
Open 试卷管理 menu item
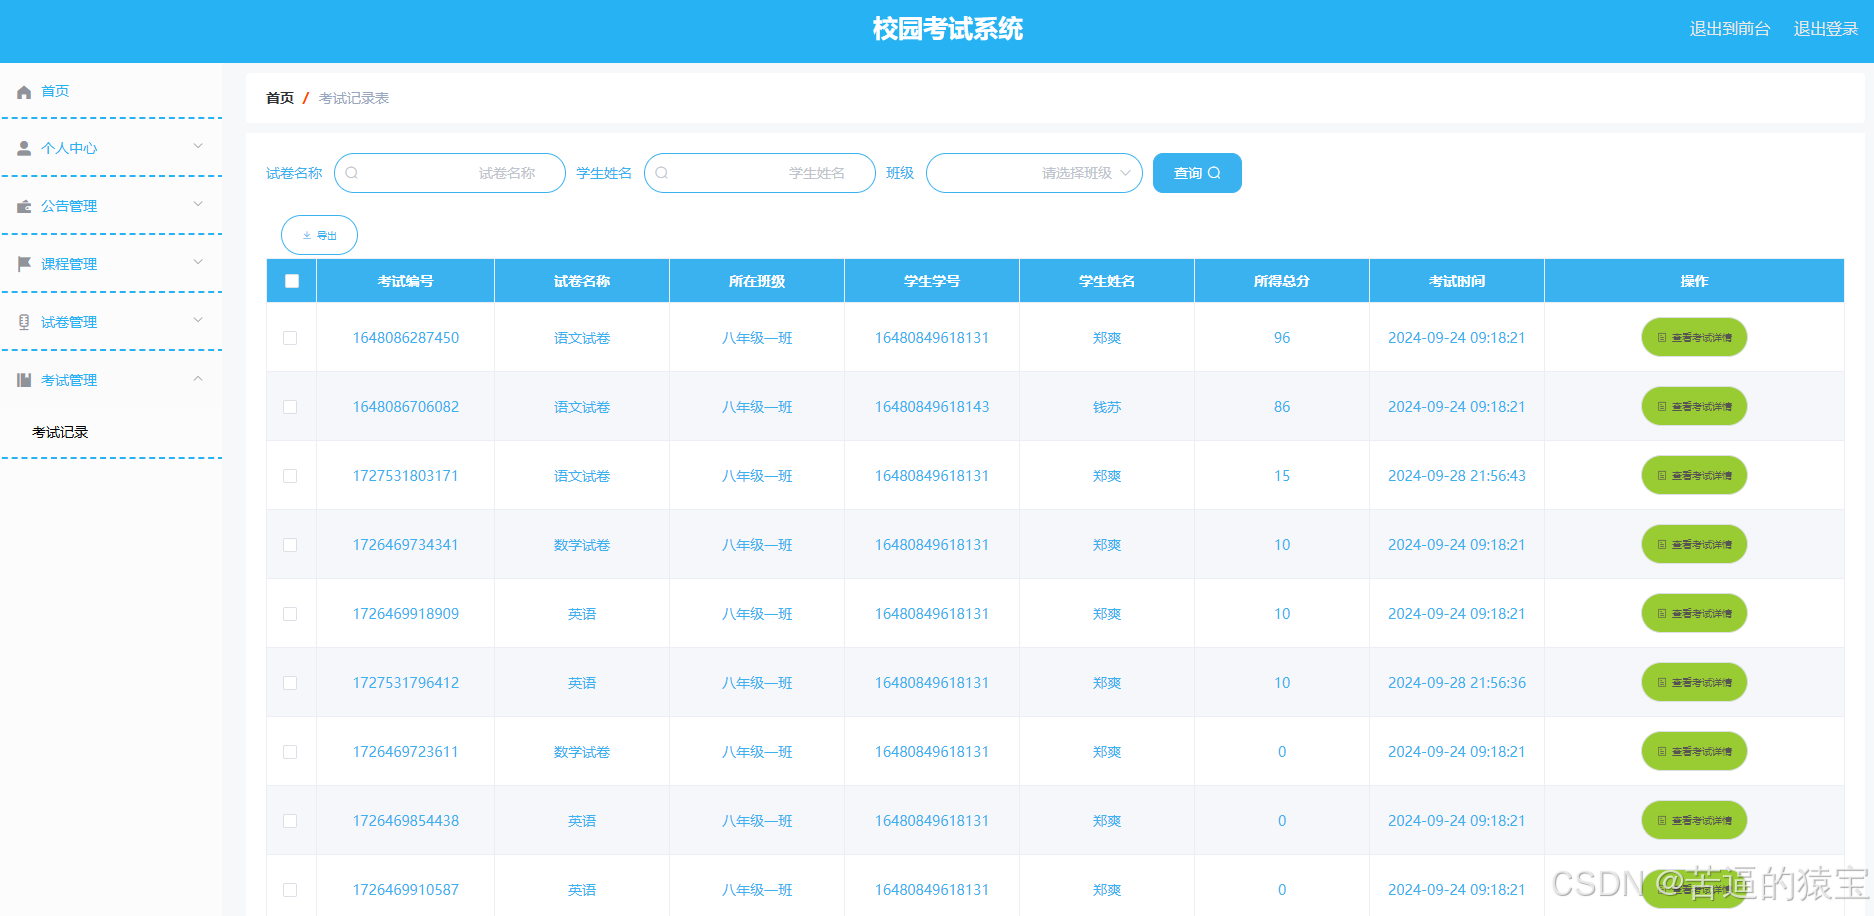[69, 322]
